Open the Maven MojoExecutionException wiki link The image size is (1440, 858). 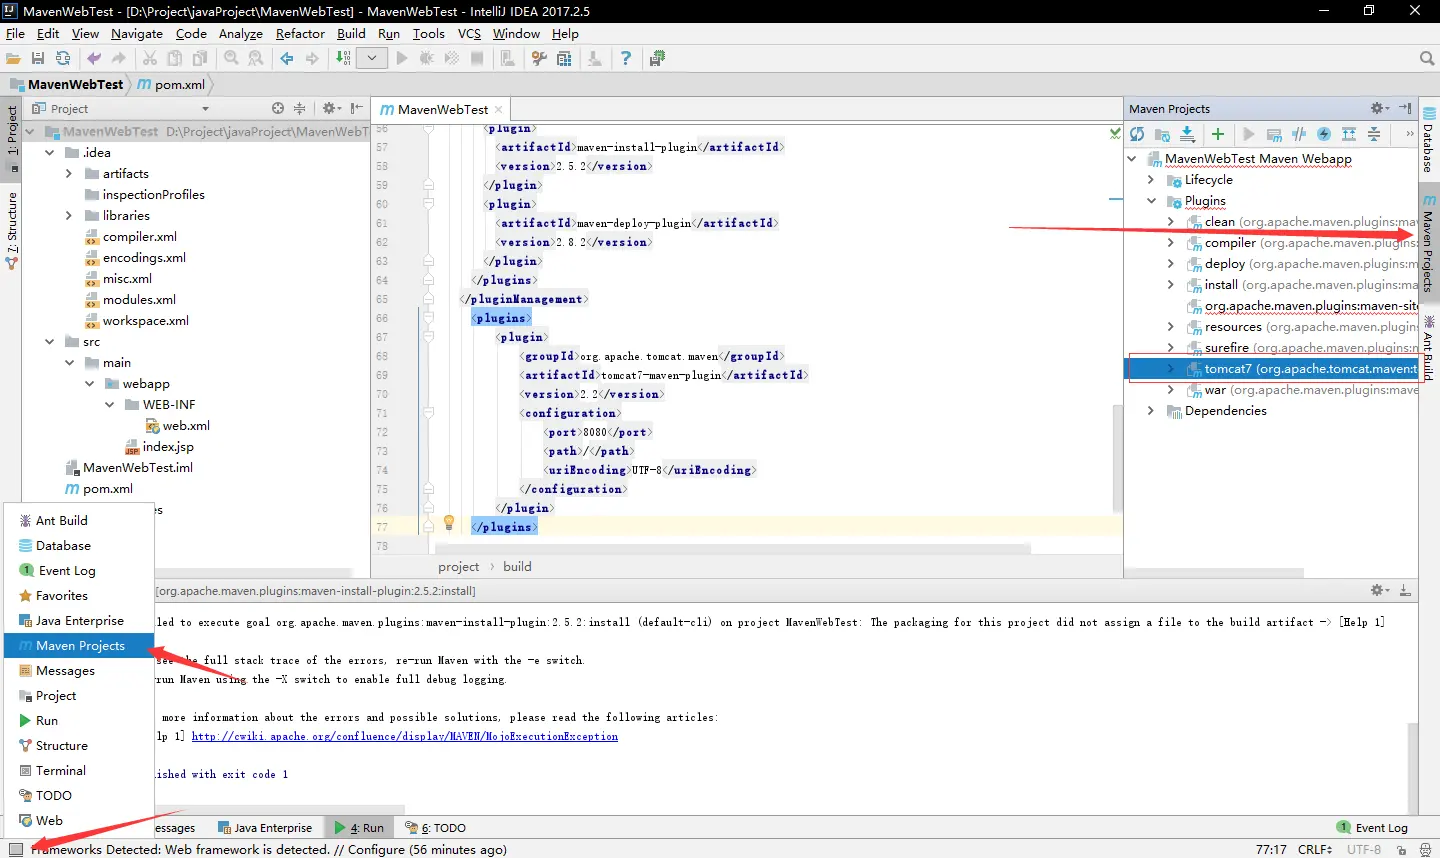click(x=405, y=737)
